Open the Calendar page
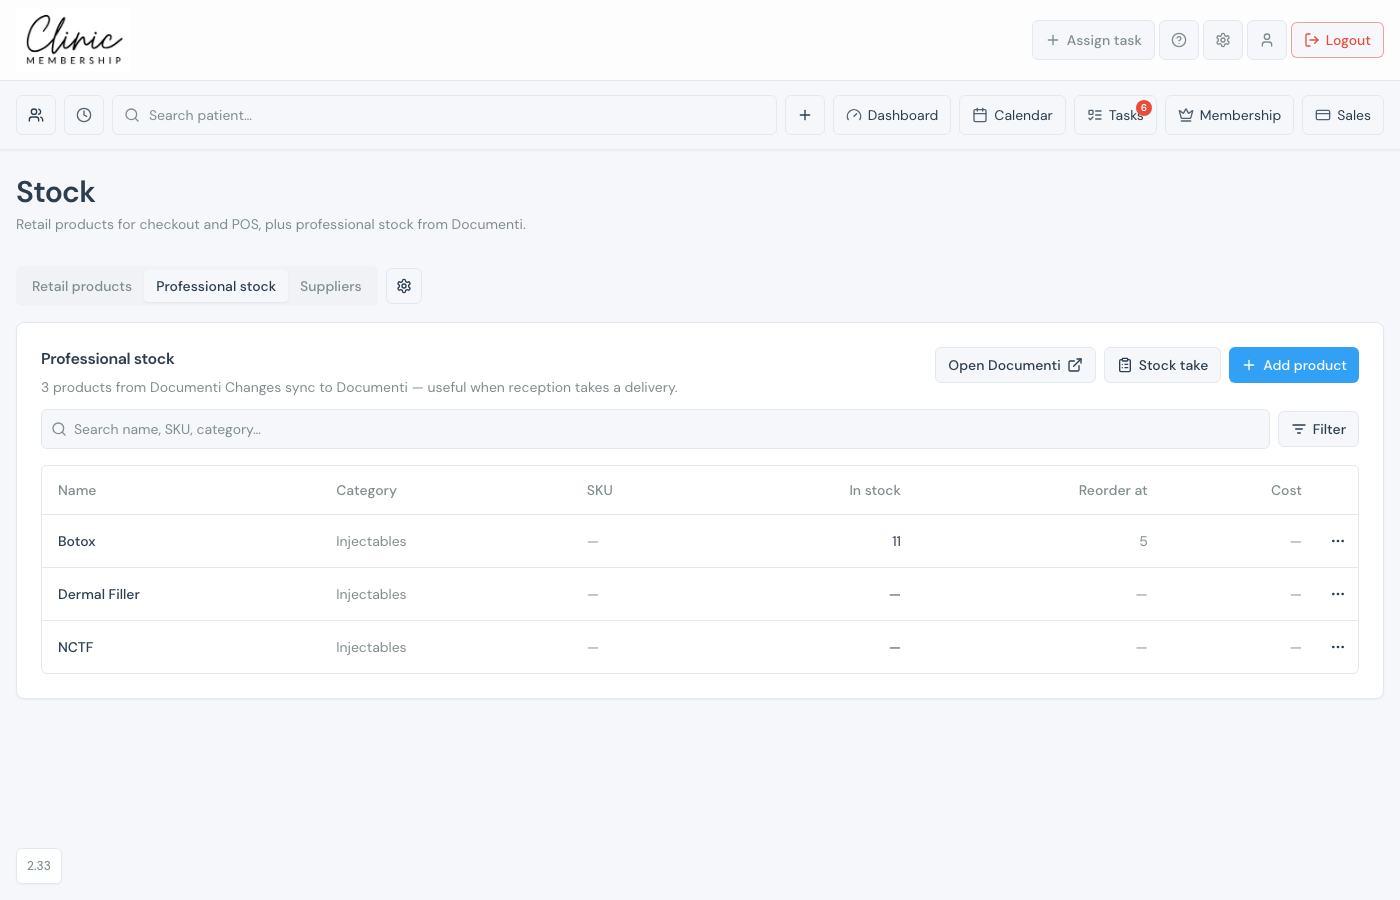 click(x=1013, y=115)
